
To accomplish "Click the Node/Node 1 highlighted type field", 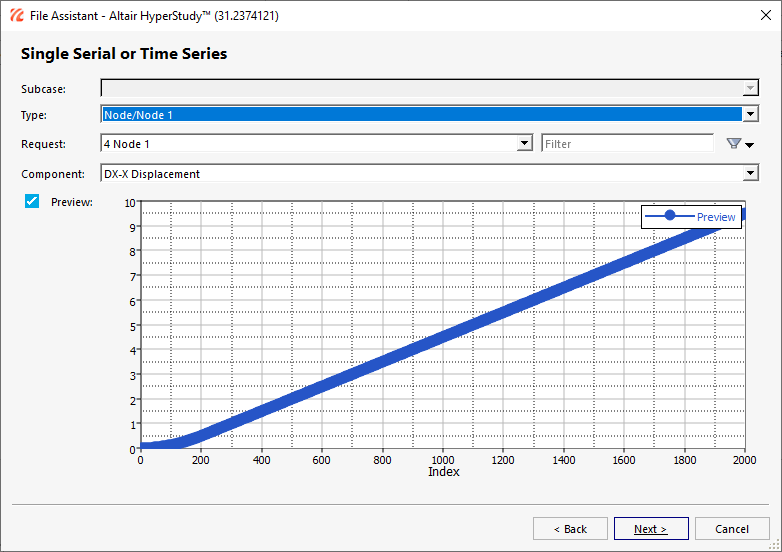I will pos(420,115).
